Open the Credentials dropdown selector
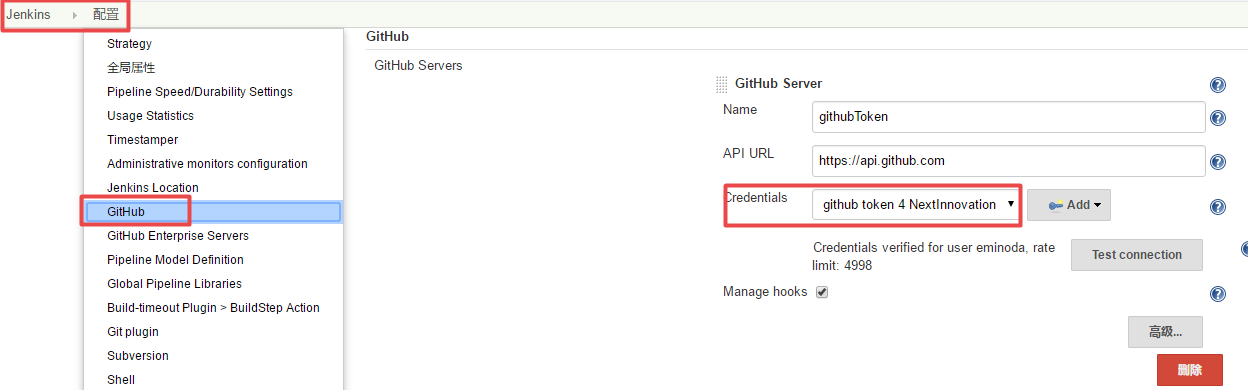The image size is (1248, 390). (x=916, y=204)
